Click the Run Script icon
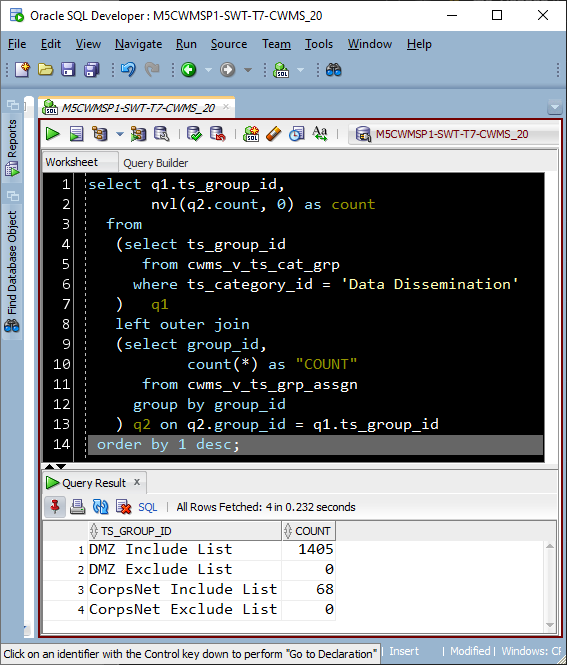Image resolution: width=567 pixels, height=665 pixels. coord(76,134)
